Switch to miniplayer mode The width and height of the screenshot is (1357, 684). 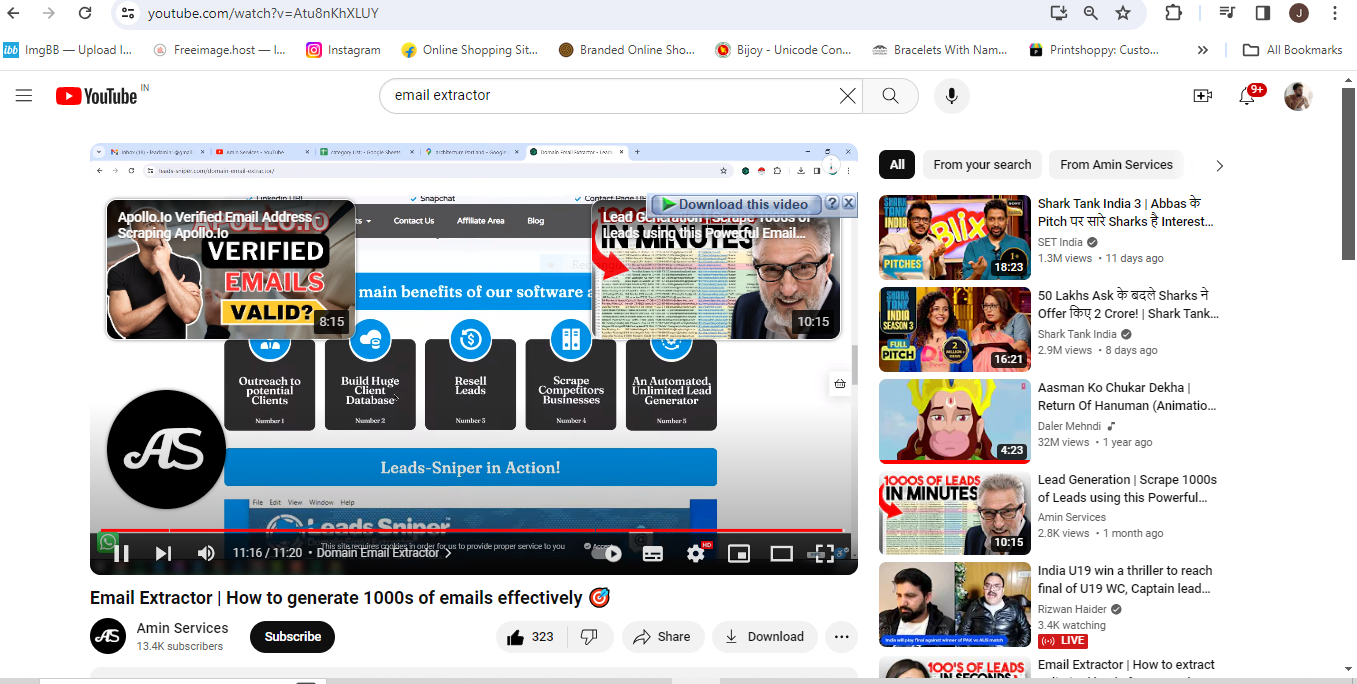(739, 553)
